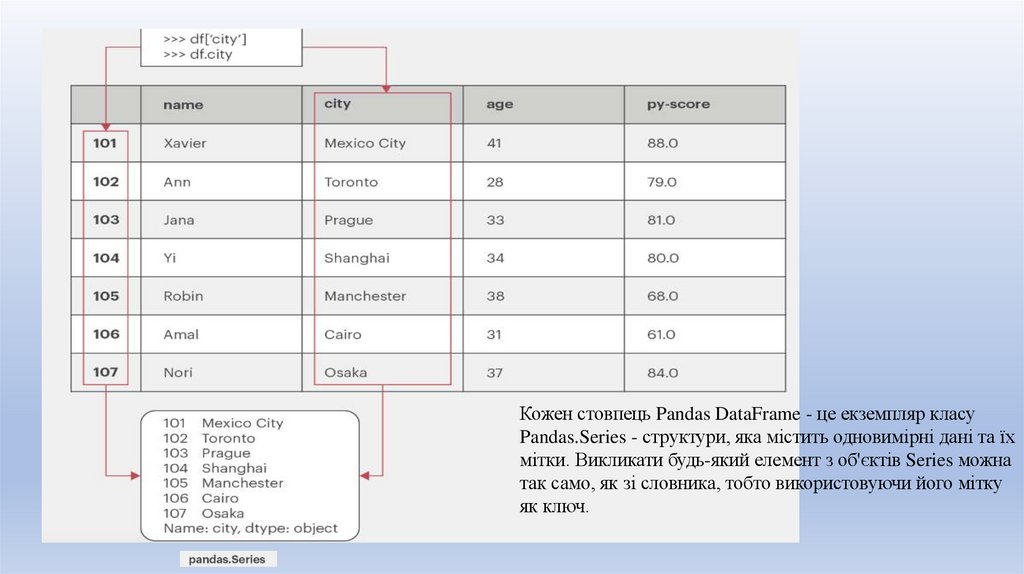The width and height of the screenshot is (1024, 574).
Task: Click py-score value 84.0
Action: (x=662, y=373)
